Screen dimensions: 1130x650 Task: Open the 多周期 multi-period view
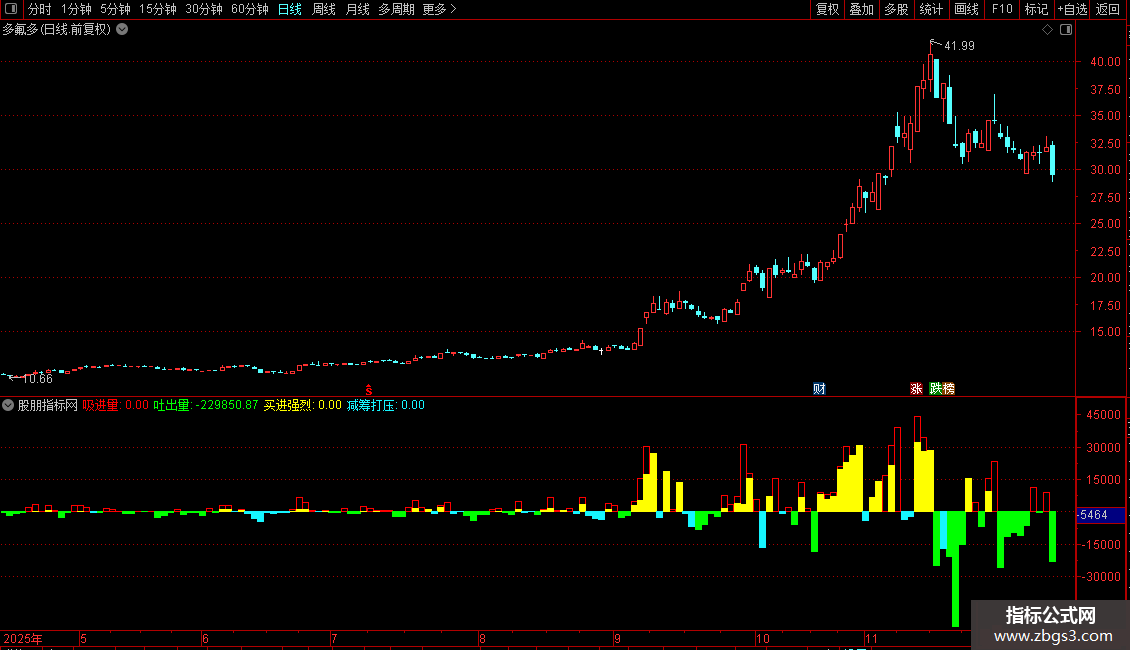[x=396, y=9]
